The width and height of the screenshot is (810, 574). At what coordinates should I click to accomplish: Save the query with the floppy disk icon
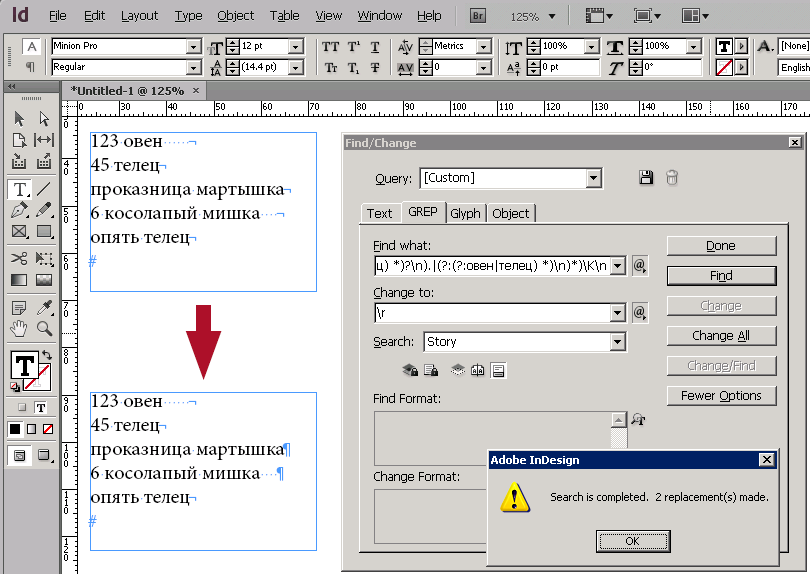coord(646,178)
